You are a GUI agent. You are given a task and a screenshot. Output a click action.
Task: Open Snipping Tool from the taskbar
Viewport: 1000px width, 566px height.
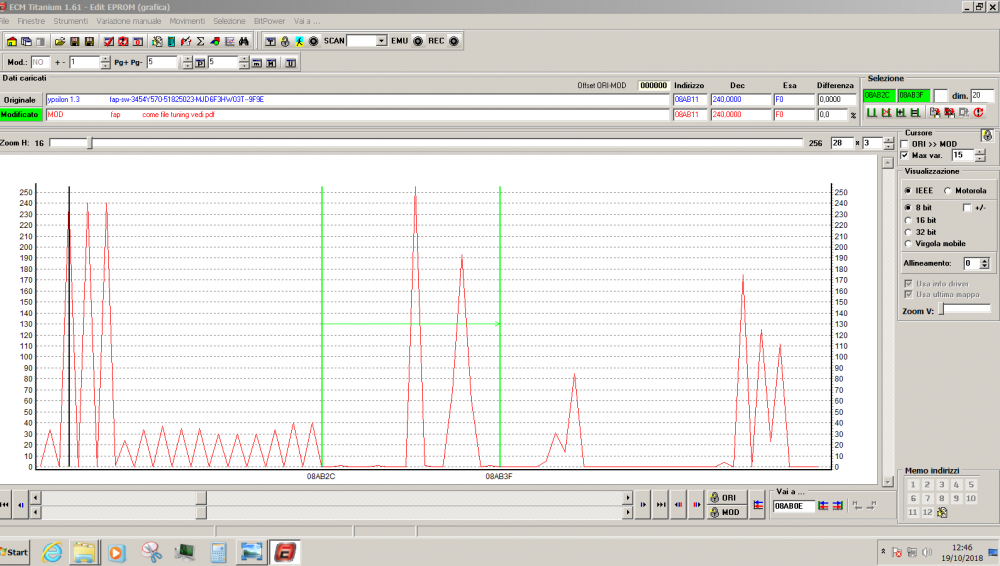151,551
